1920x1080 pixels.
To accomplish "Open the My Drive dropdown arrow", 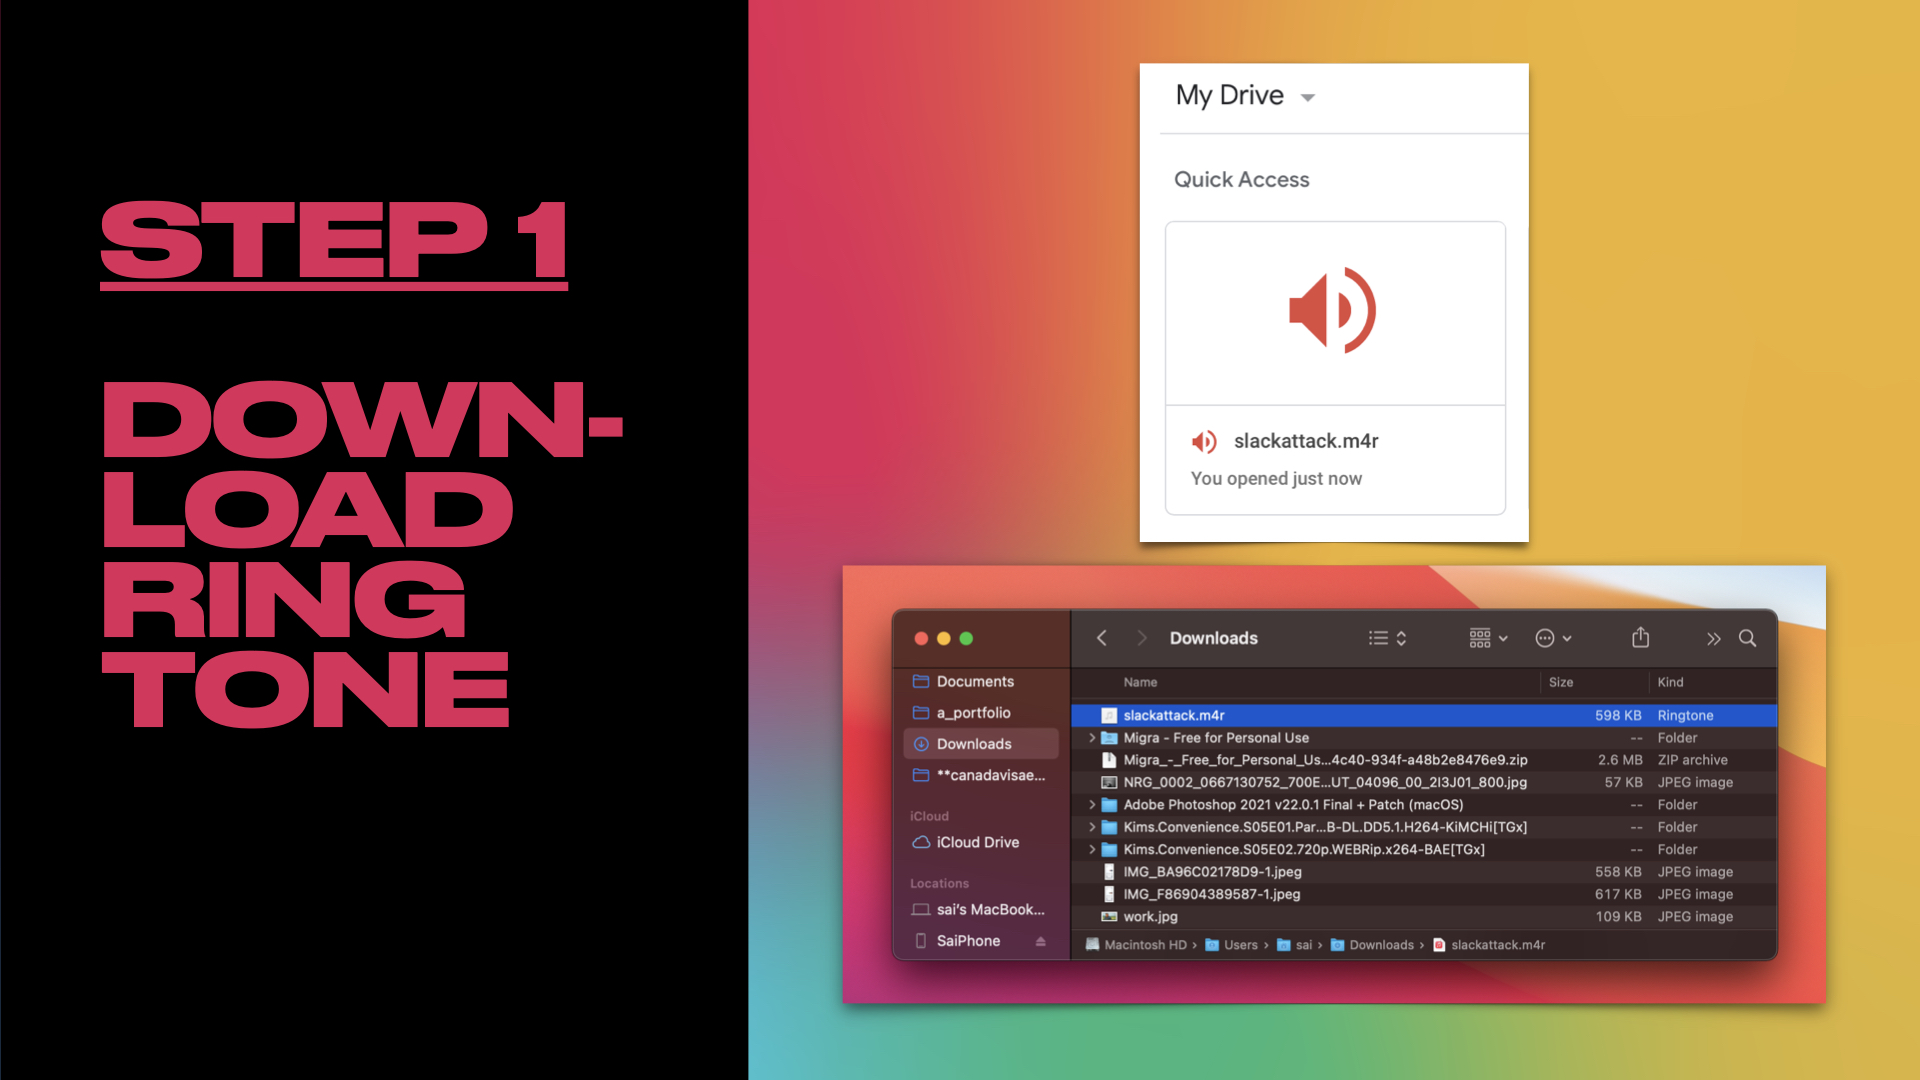I will [x=1307, y=97].
